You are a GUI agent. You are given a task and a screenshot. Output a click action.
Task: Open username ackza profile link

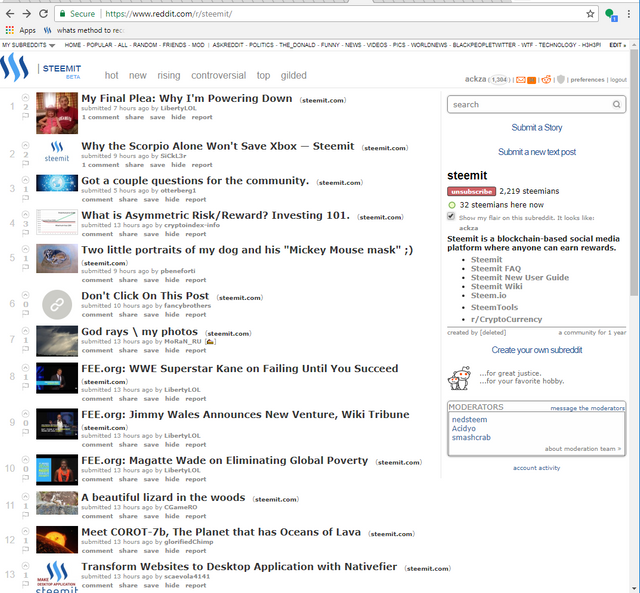(476, 79)
